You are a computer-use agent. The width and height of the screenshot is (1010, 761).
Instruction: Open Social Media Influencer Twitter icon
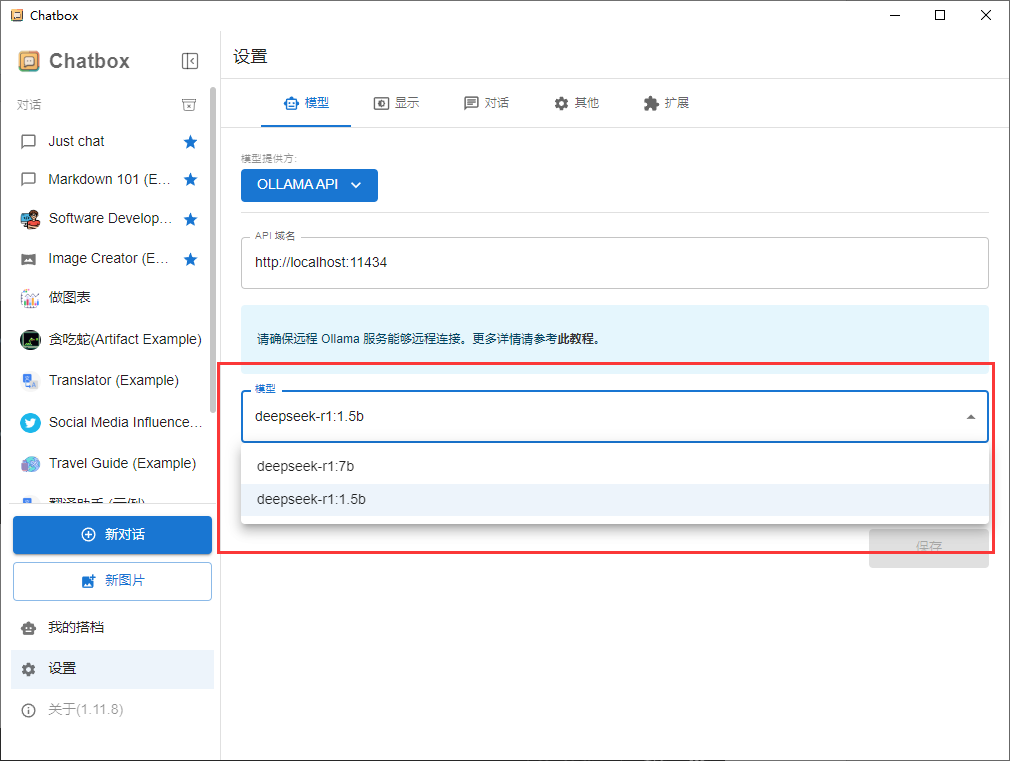coord(30,423)
